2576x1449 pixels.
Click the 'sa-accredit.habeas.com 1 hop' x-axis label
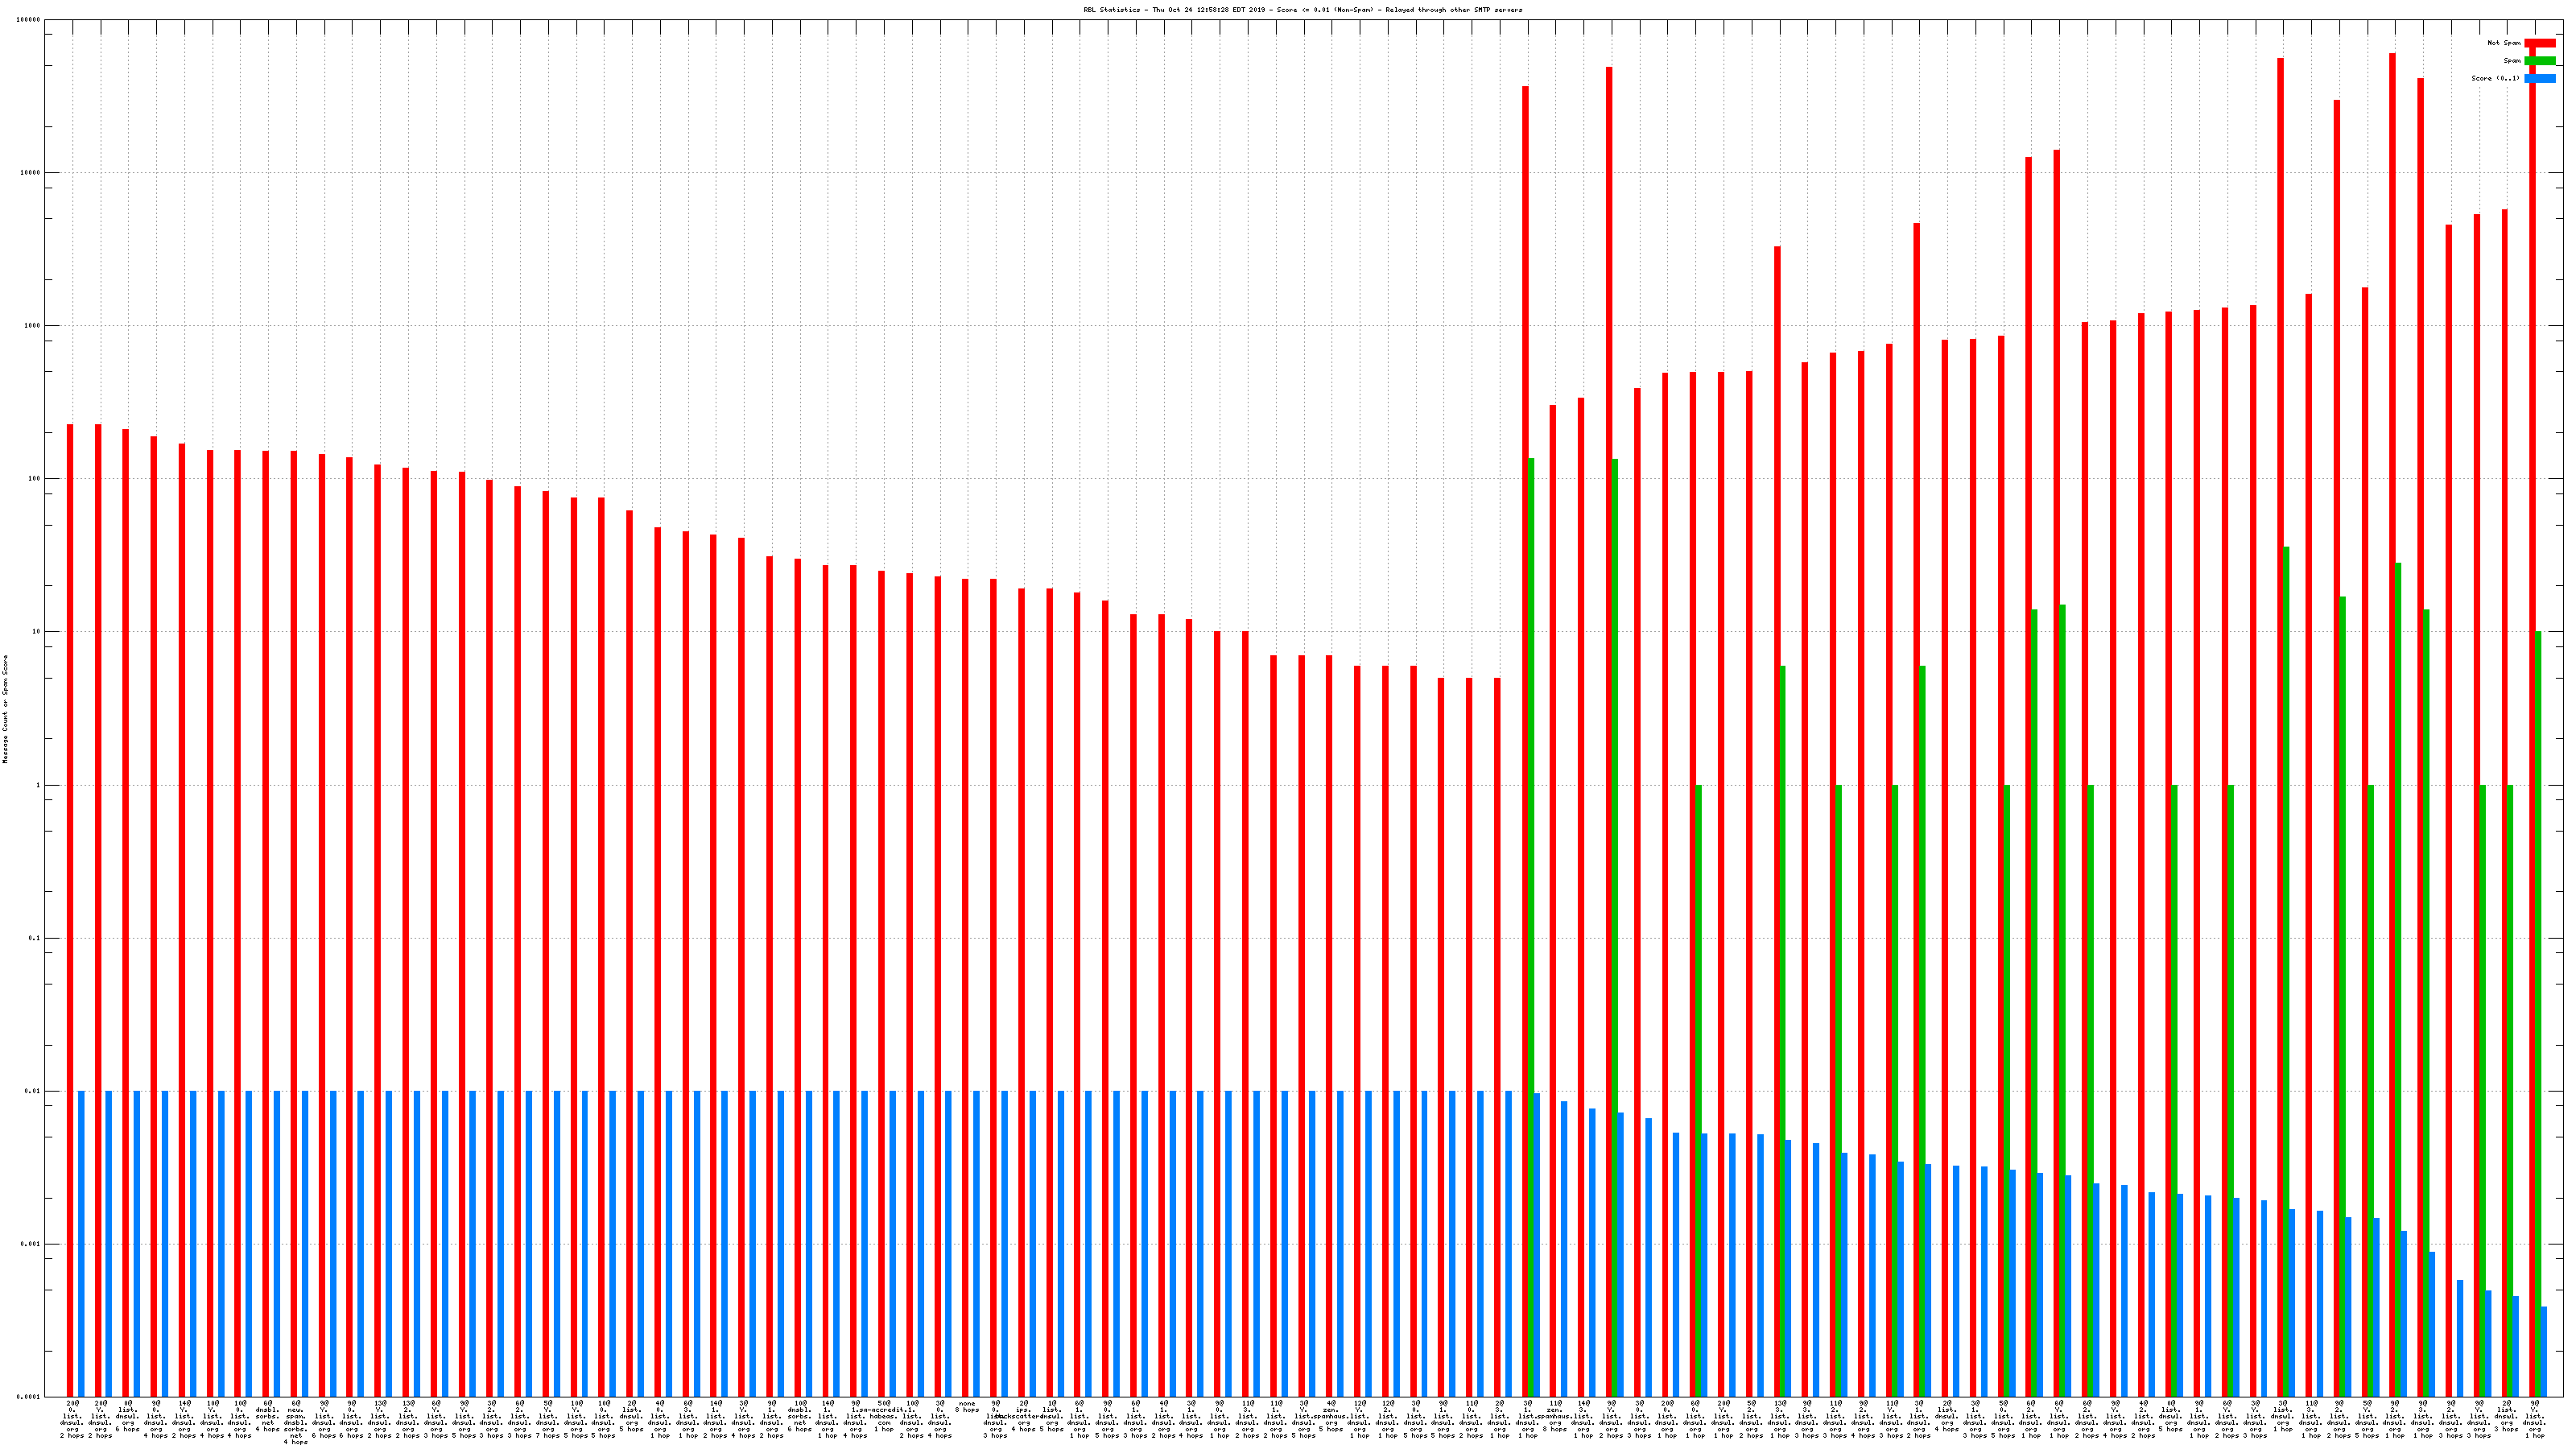(x=884, y=1416)
